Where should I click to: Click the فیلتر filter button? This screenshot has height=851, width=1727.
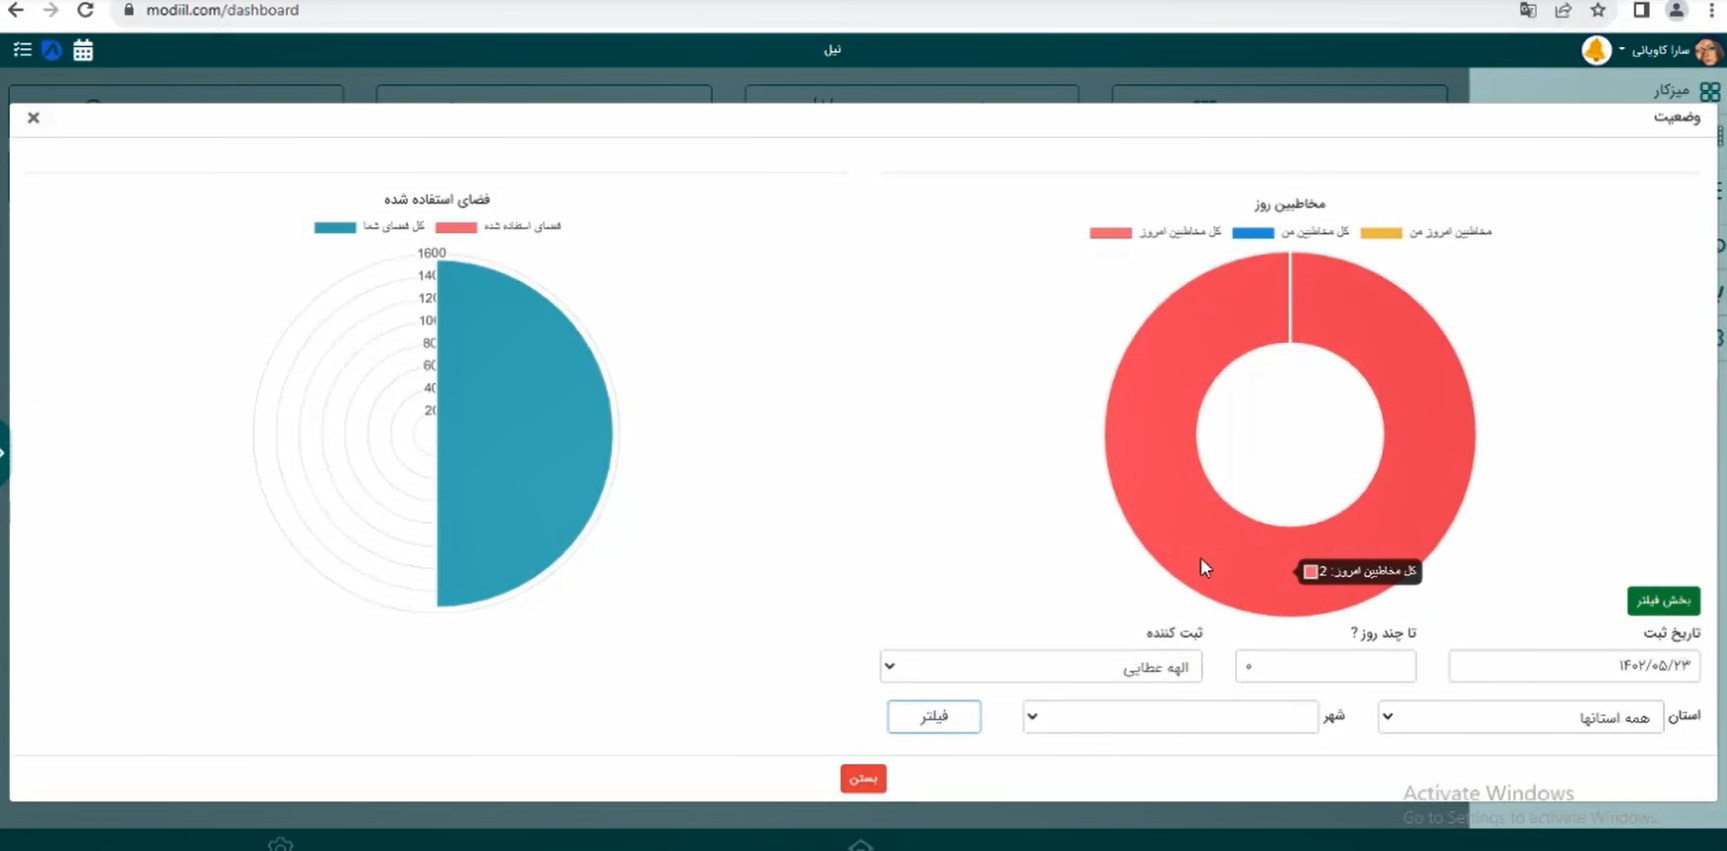click(933, 717)
